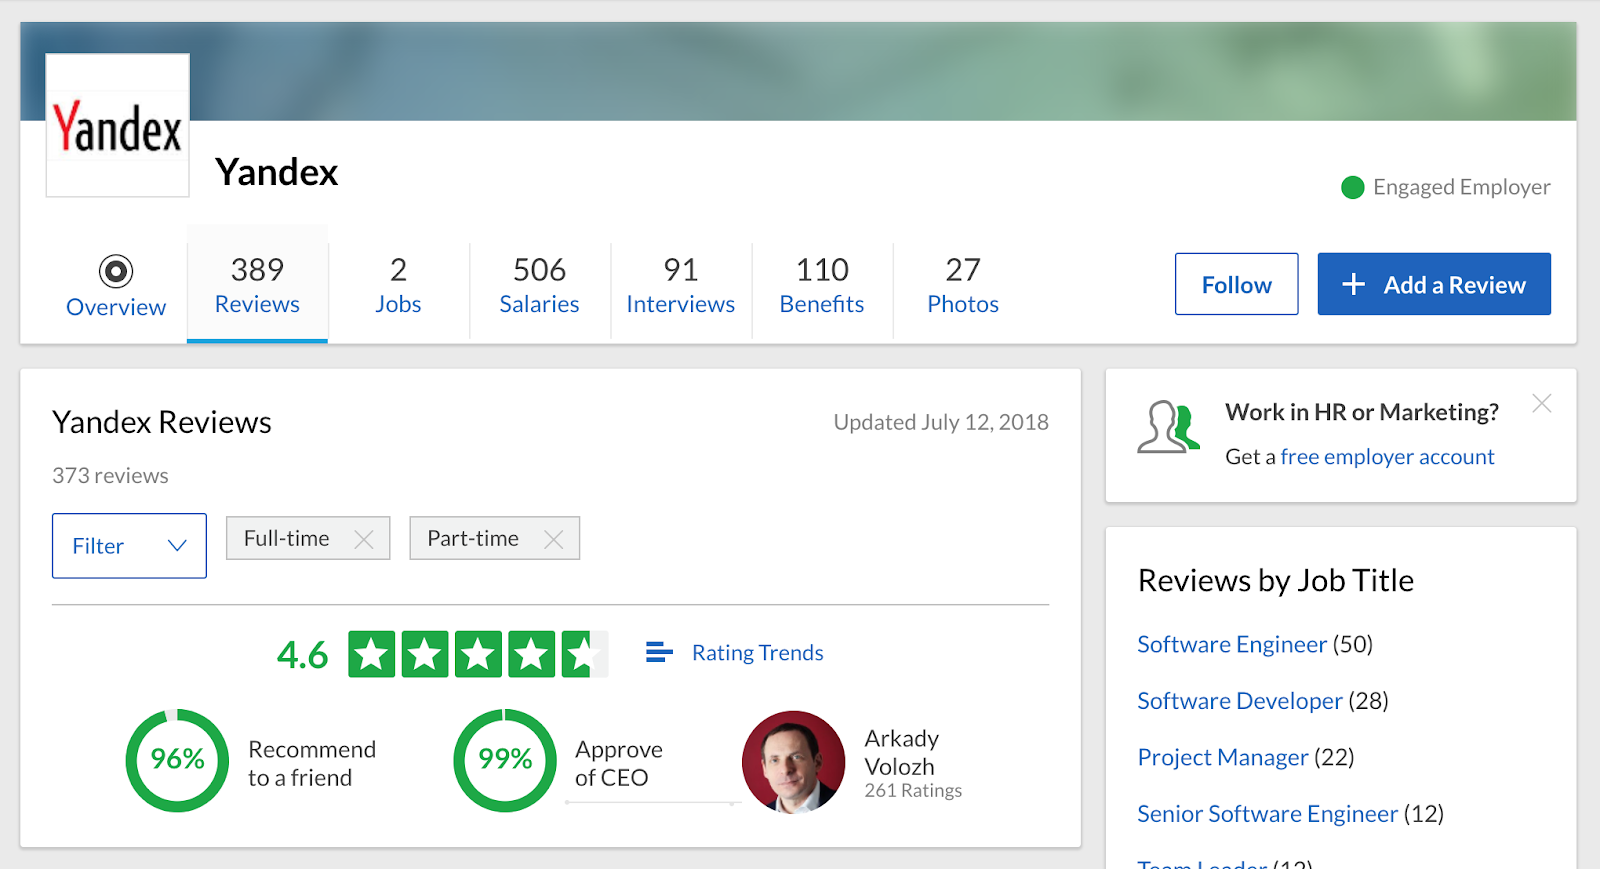
Task: View the Photos tab
Action: tap(962, 285)
